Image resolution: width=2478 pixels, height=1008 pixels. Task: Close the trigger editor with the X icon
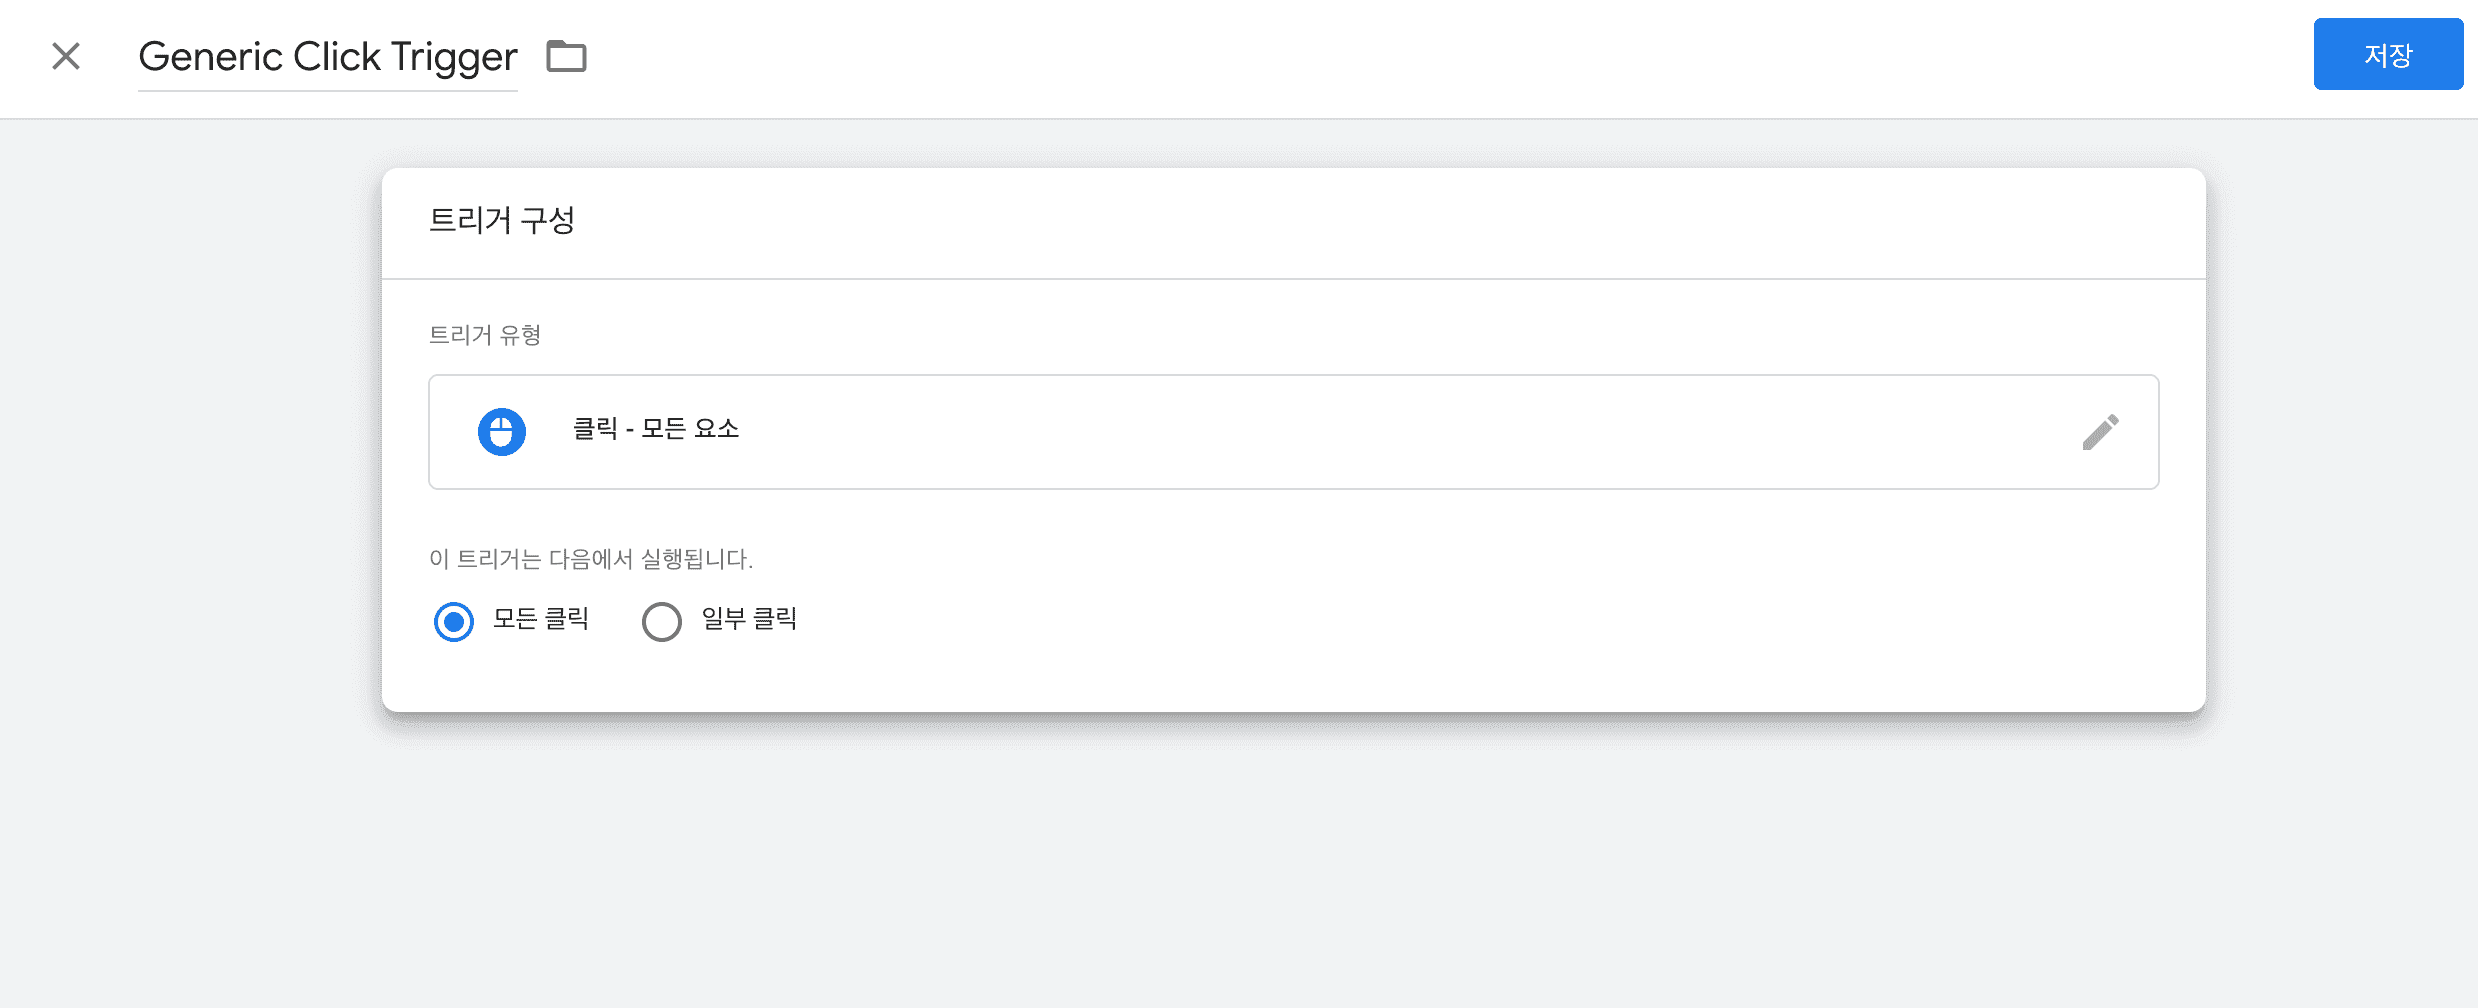(x=66, y=56)
